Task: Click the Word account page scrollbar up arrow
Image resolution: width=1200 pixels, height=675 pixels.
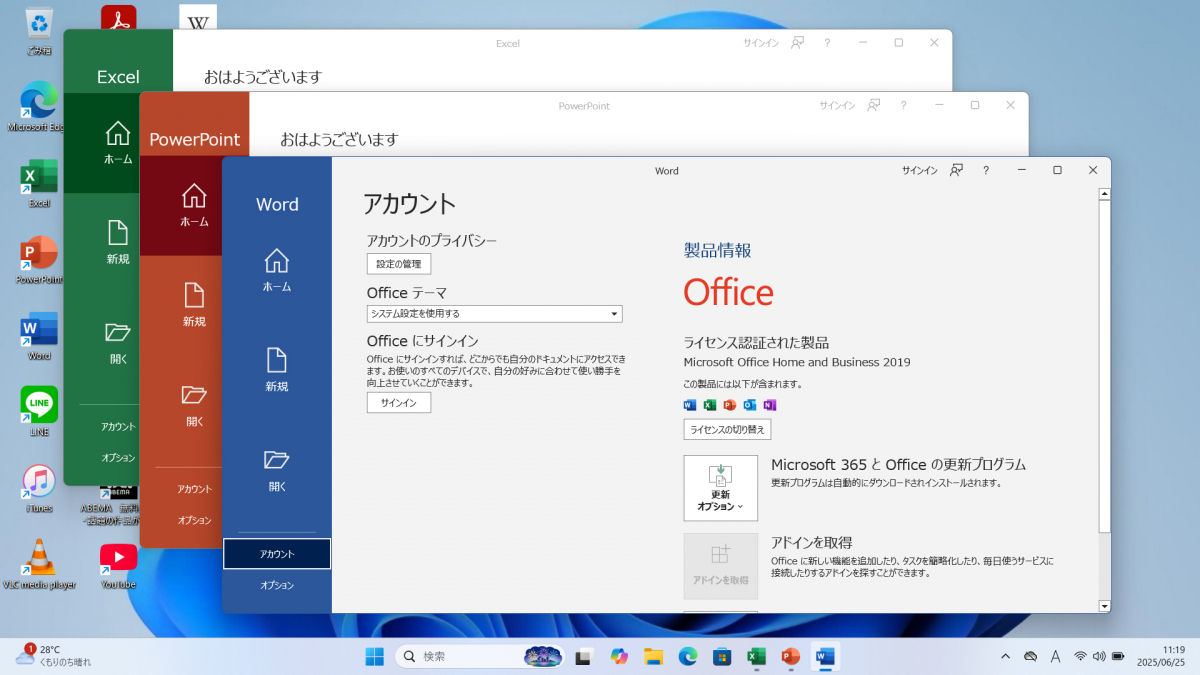Action: (x=1104, y=193)
